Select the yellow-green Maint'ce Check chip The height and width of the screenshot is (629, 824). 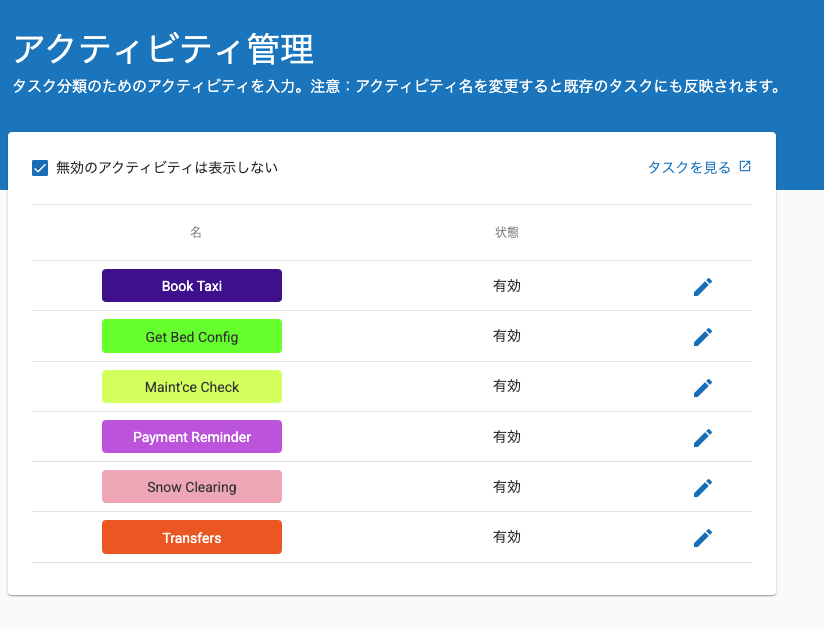pos(192,387)
